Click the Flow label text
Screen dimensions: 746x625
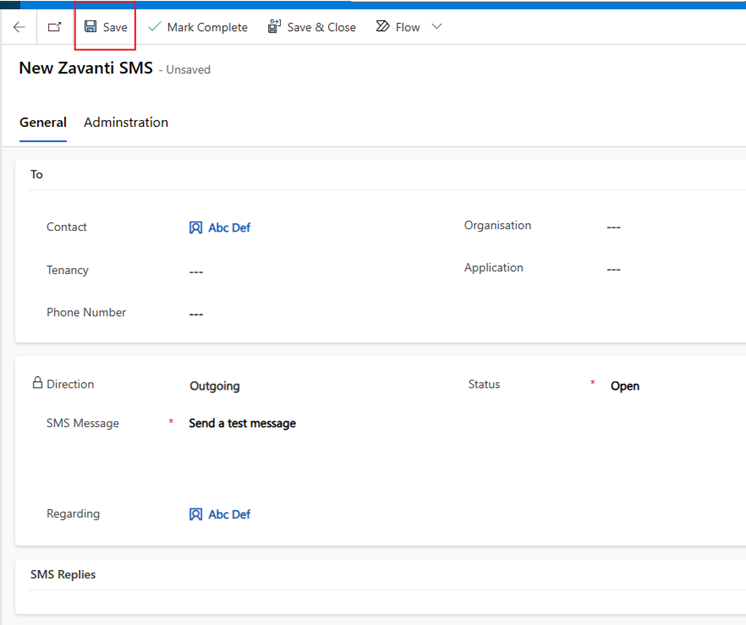click(408, 28)
